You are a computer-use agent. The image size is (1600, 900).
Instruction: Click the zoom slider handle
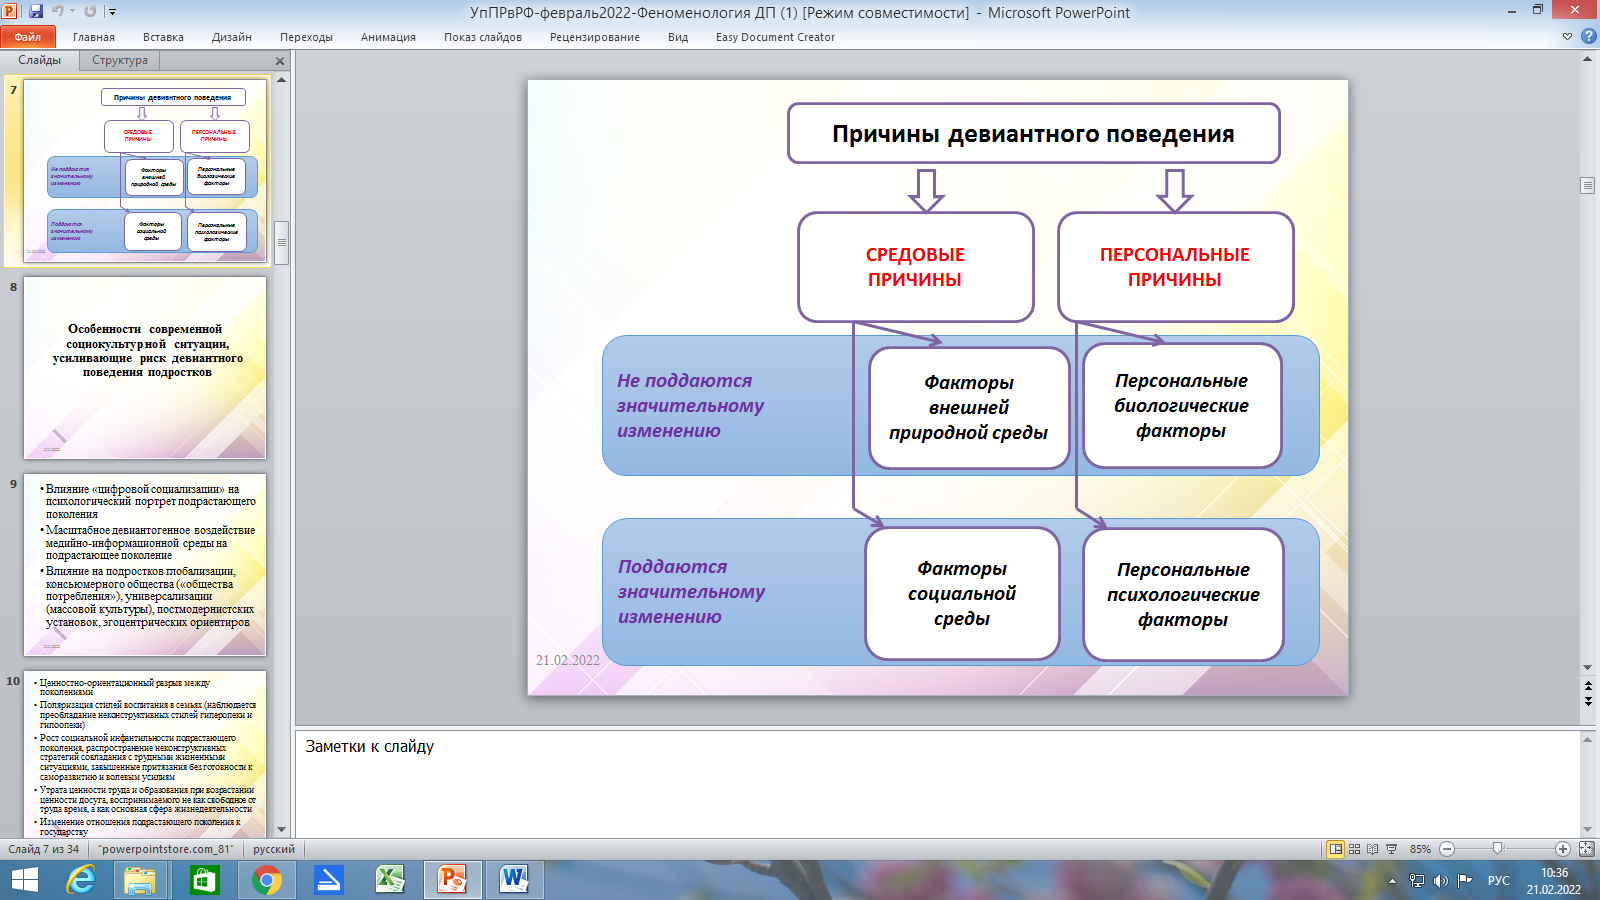coord(1497,849)
